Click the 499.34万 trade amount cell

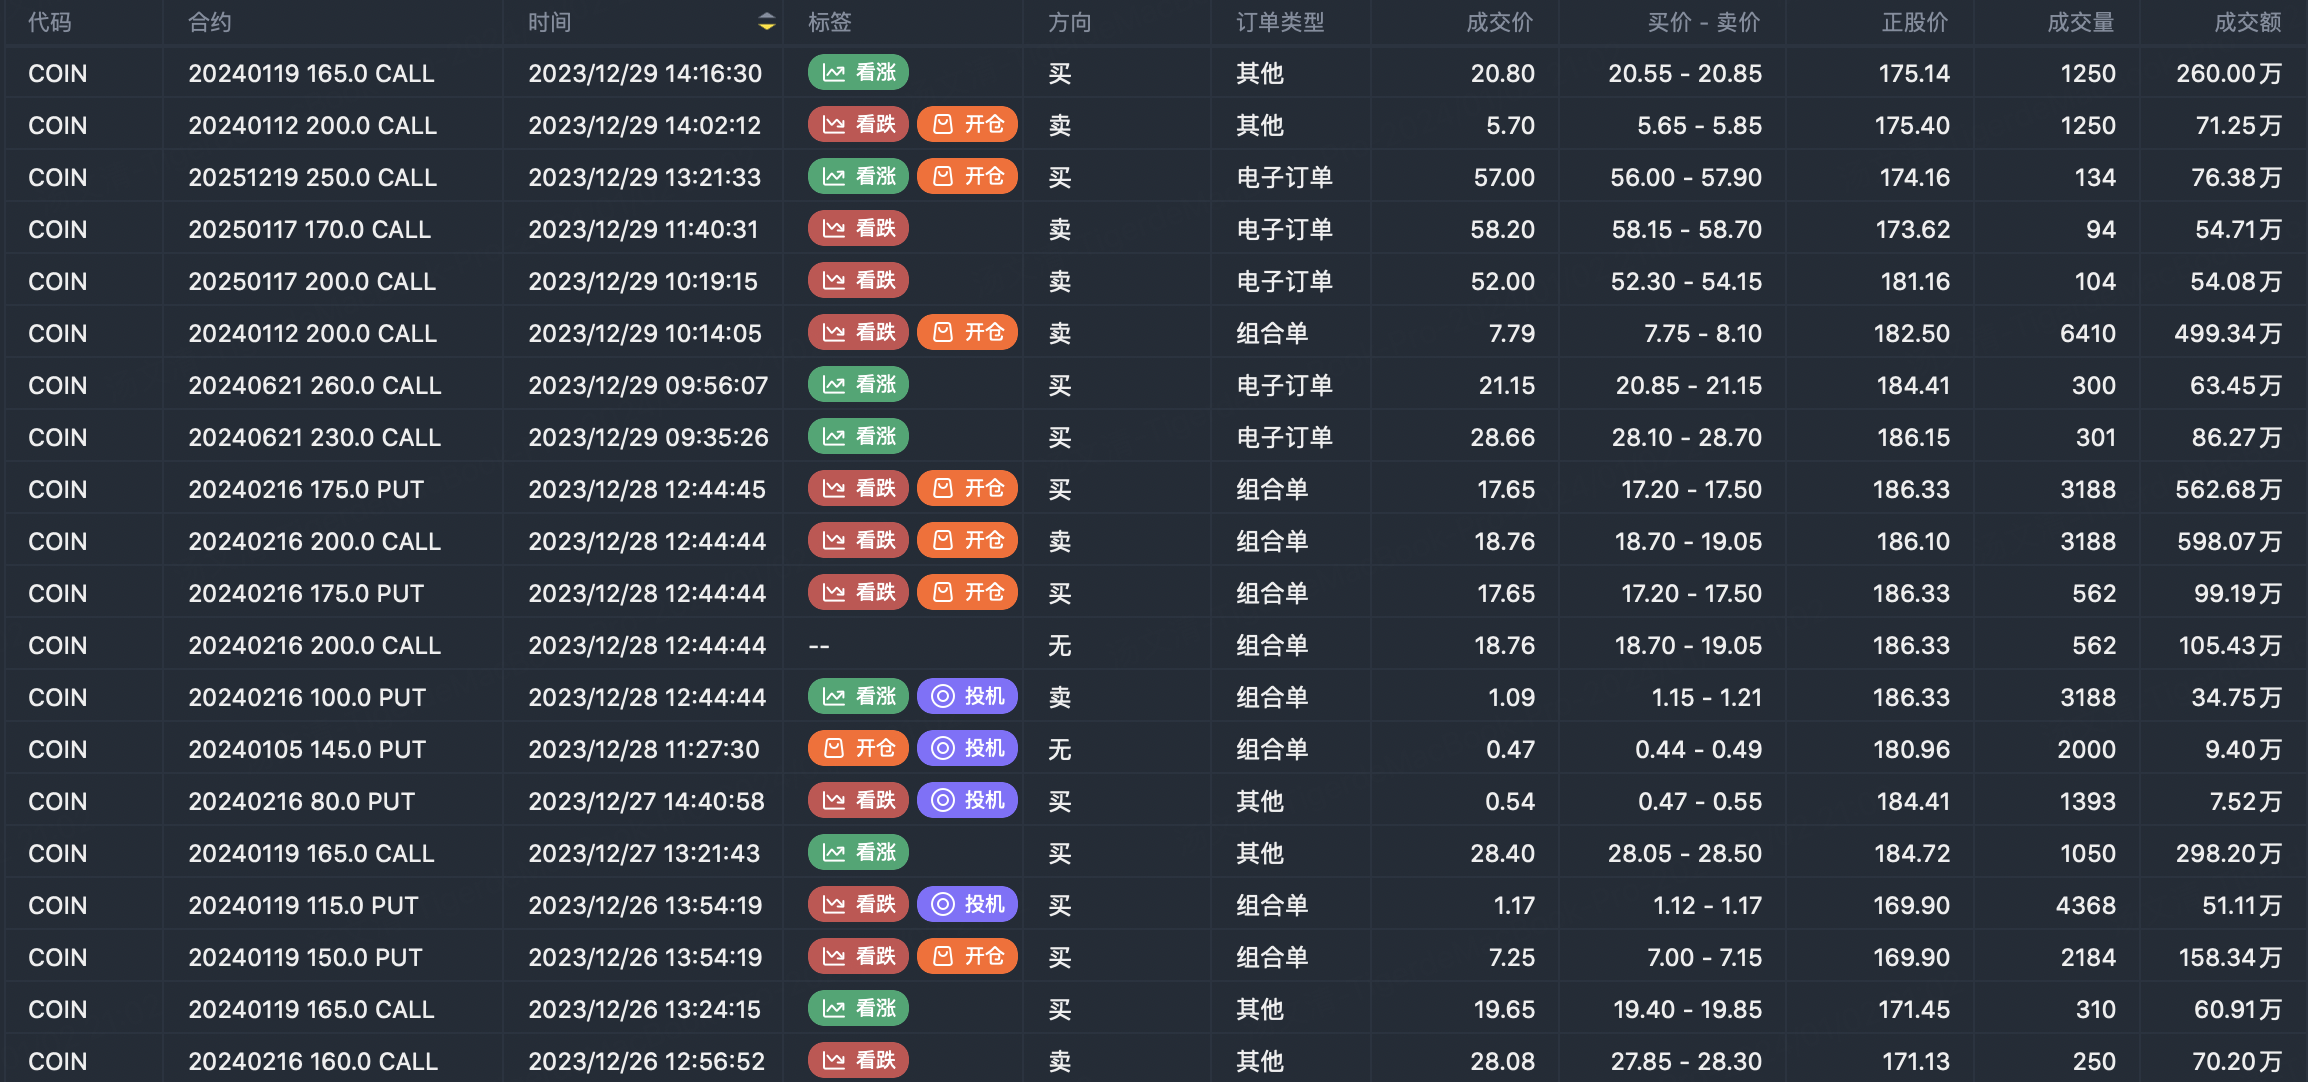pos(2227,333)
